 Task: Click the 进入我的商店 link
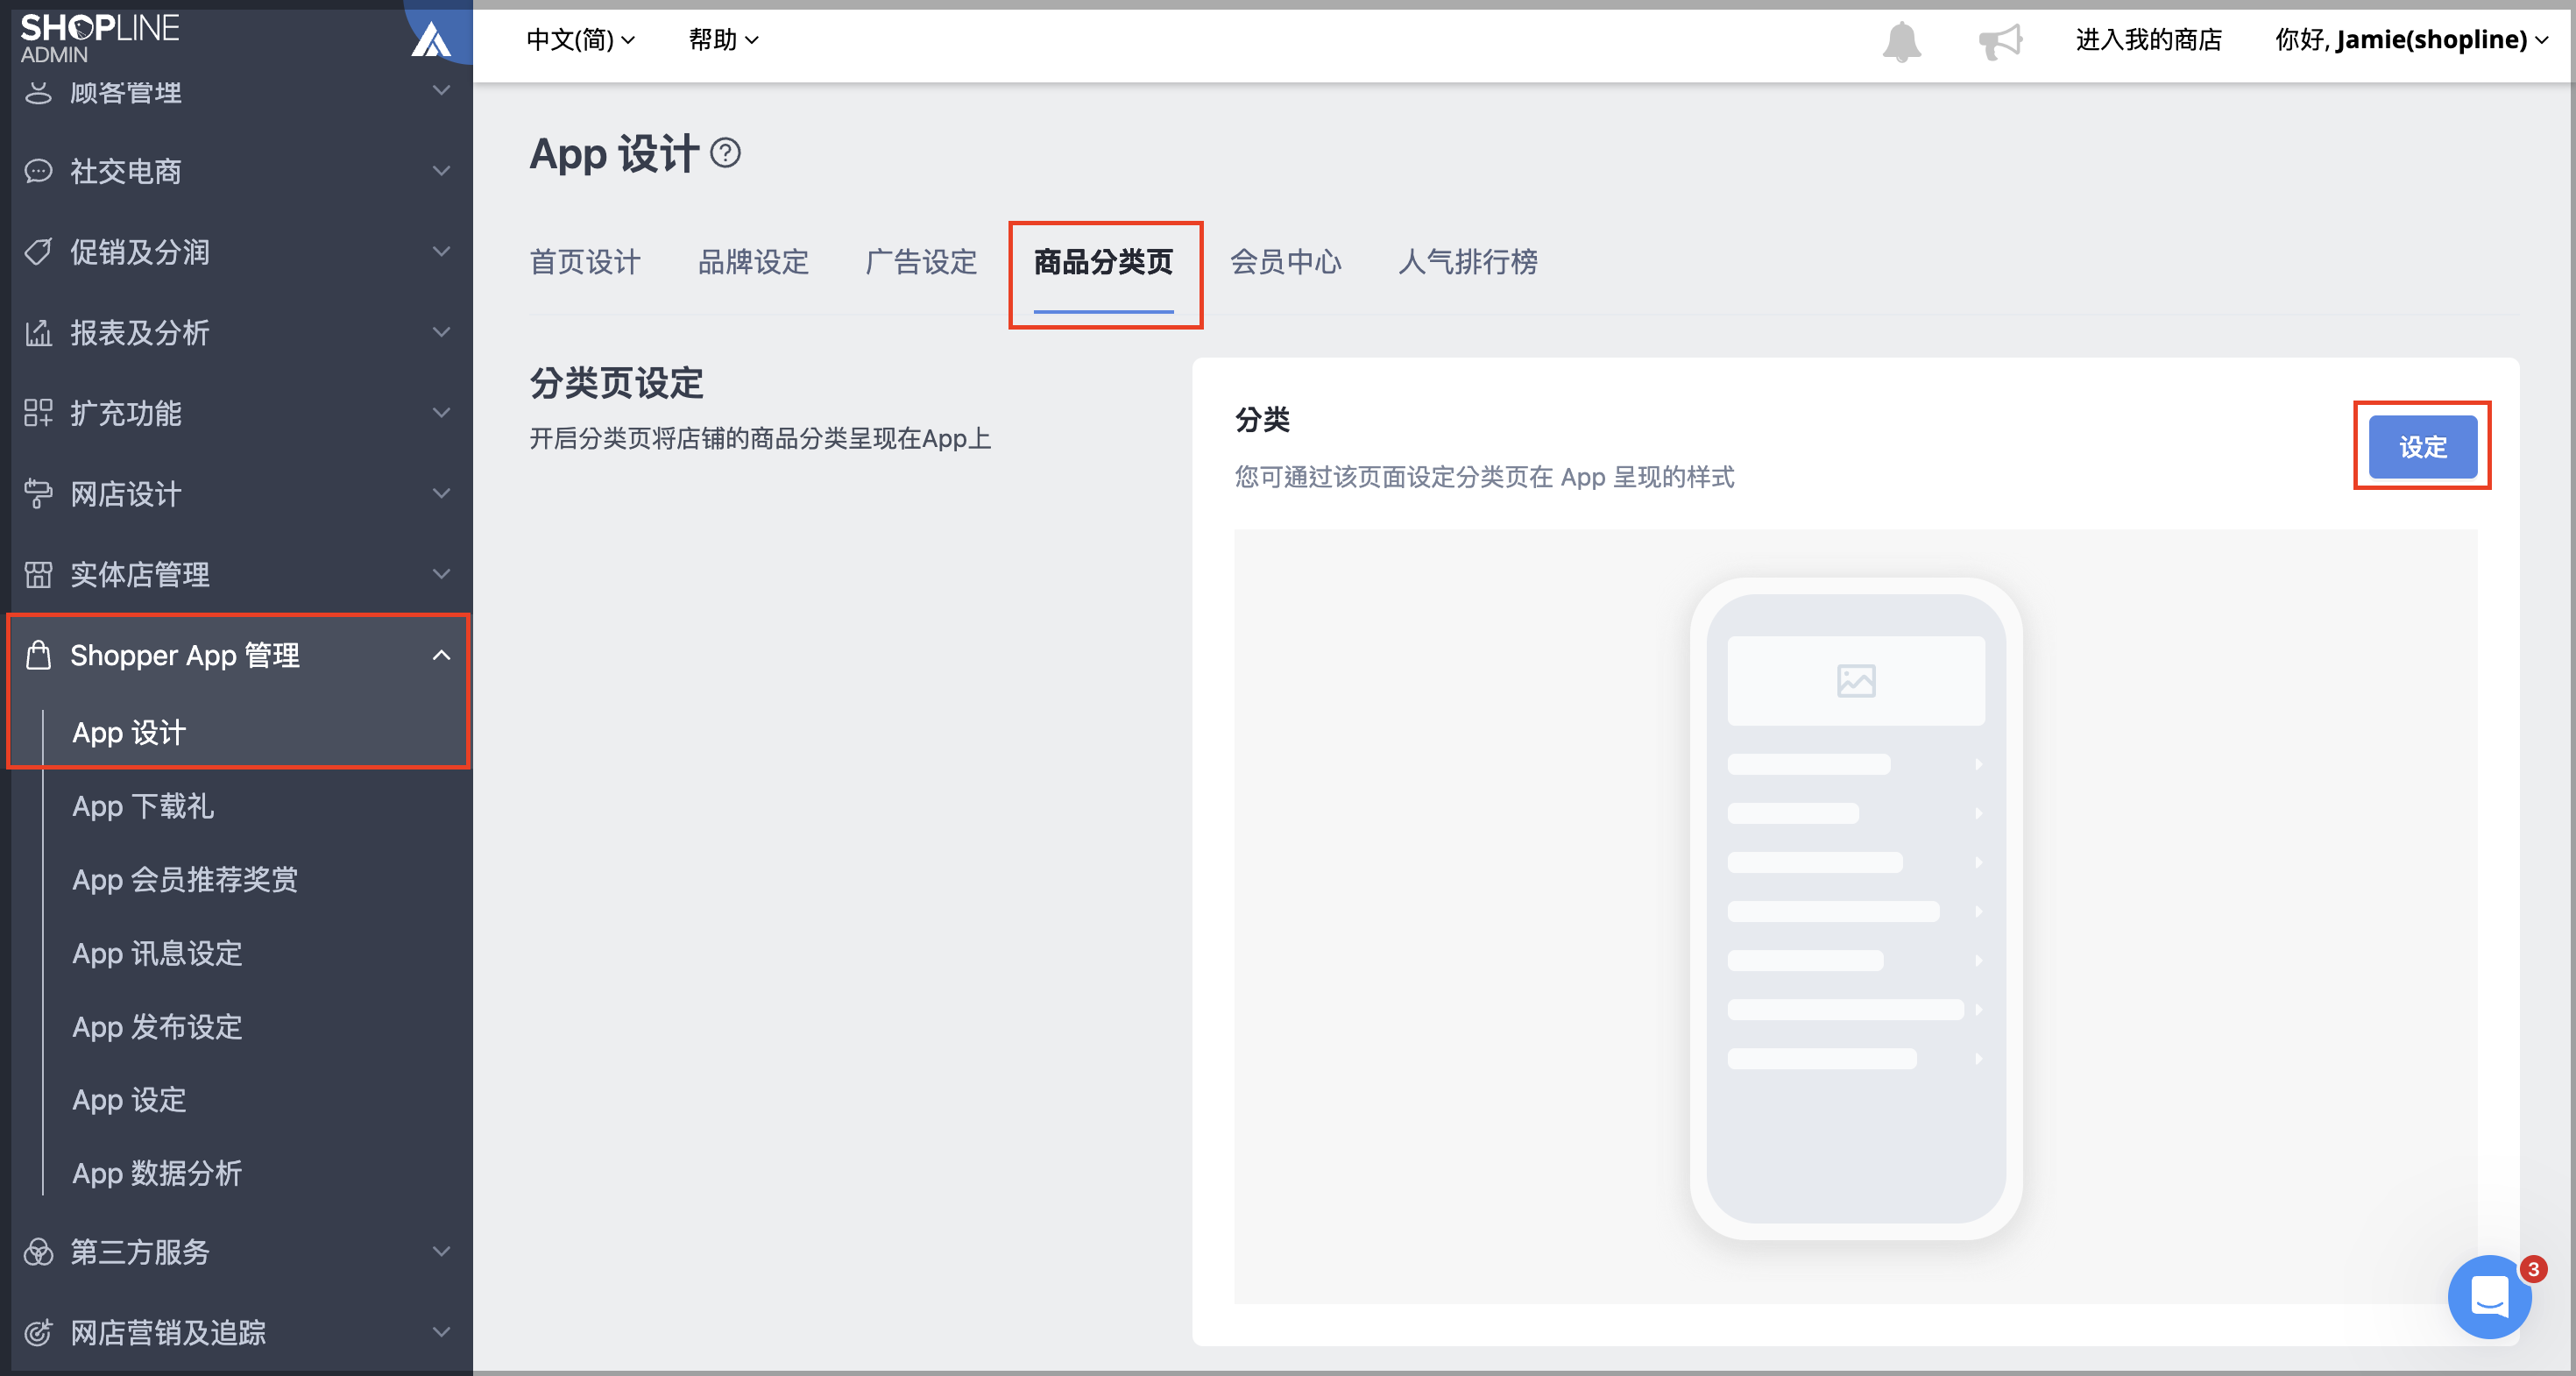[2148, 40]
